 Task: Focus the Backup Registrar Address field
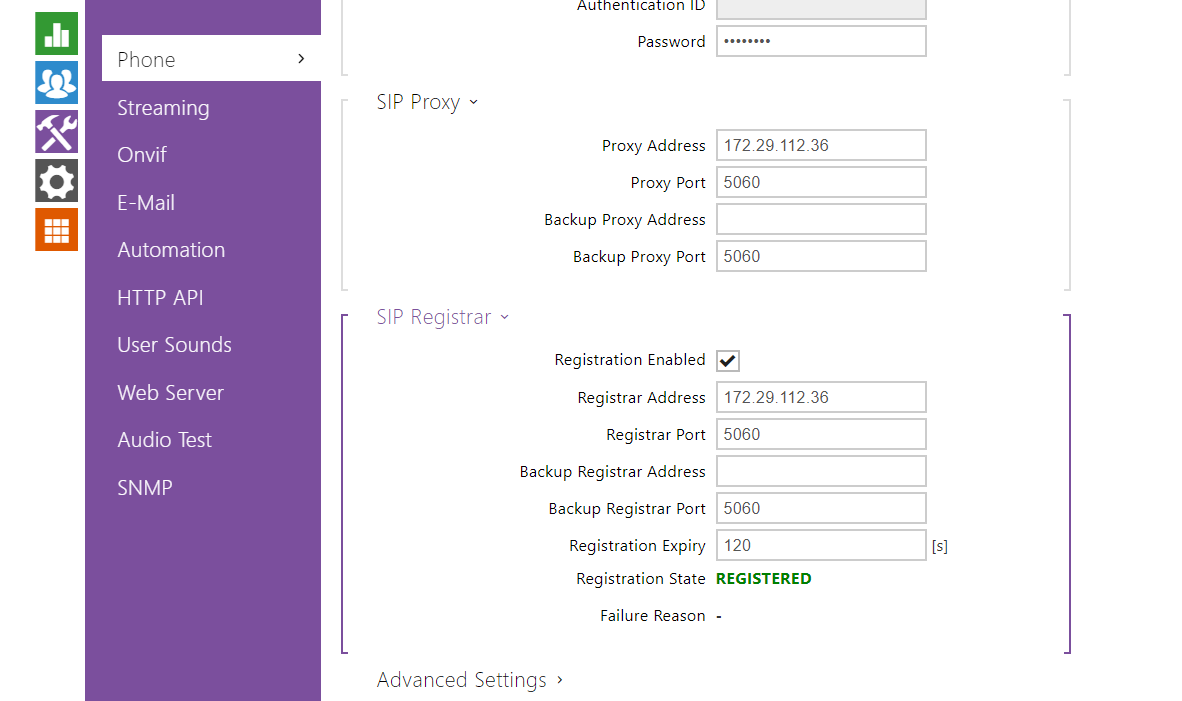(820, 472)
